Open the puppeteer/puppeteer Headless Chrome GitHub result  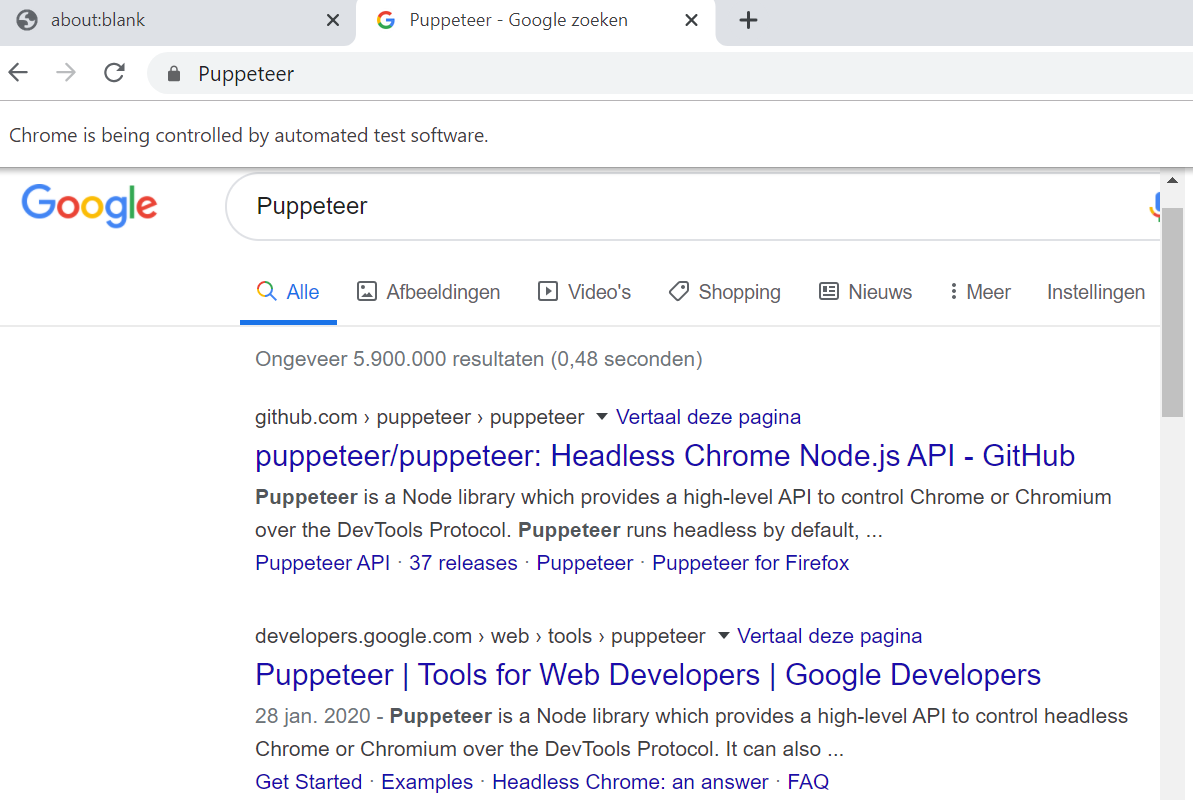pos(665,456)
